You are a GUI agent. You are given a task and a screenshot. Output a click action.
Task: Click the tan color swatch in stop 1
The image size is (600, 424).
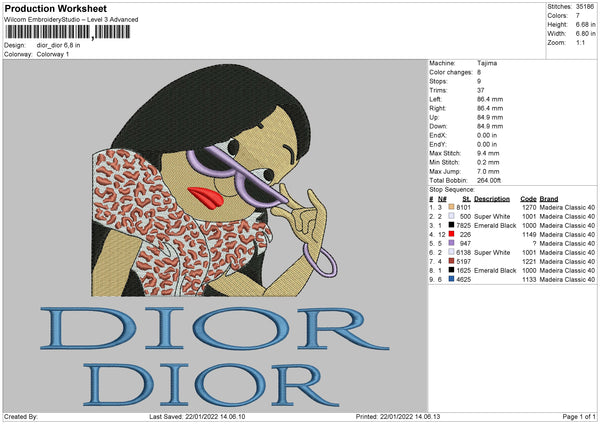(451, 207)
